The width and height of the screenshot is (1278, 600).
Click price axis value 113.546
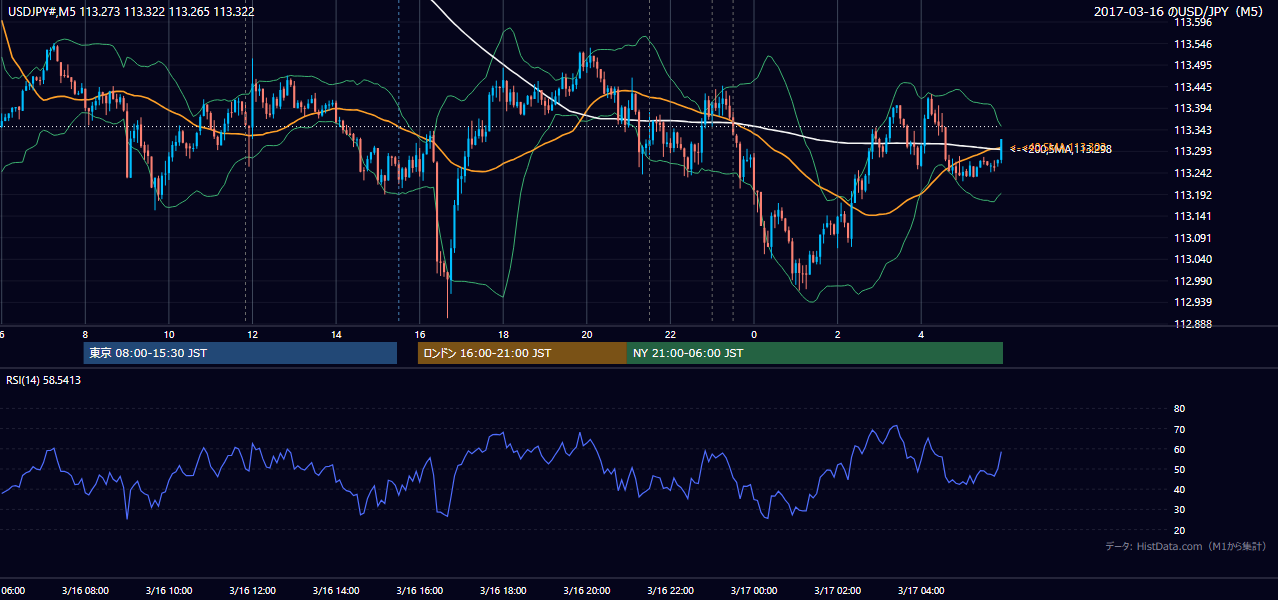[1194, 44]
